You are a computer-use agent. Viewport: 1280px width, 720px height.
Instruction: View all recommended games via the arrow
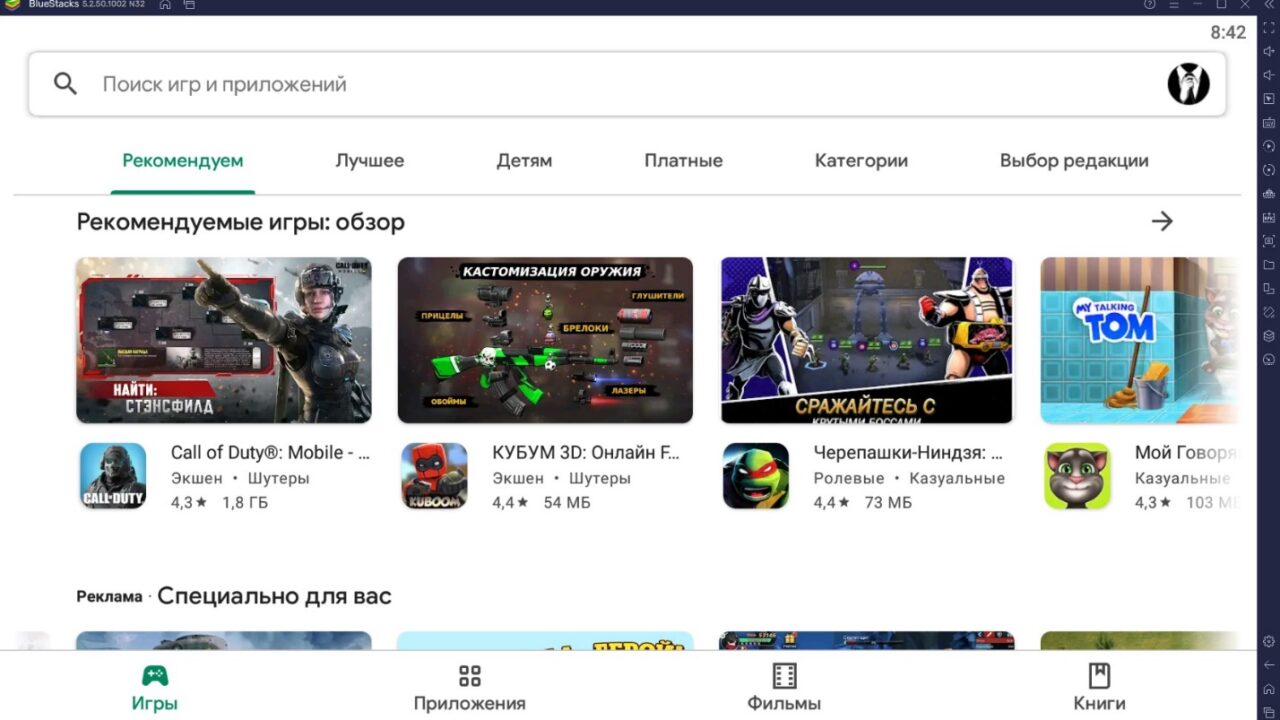pos(1162,221)
